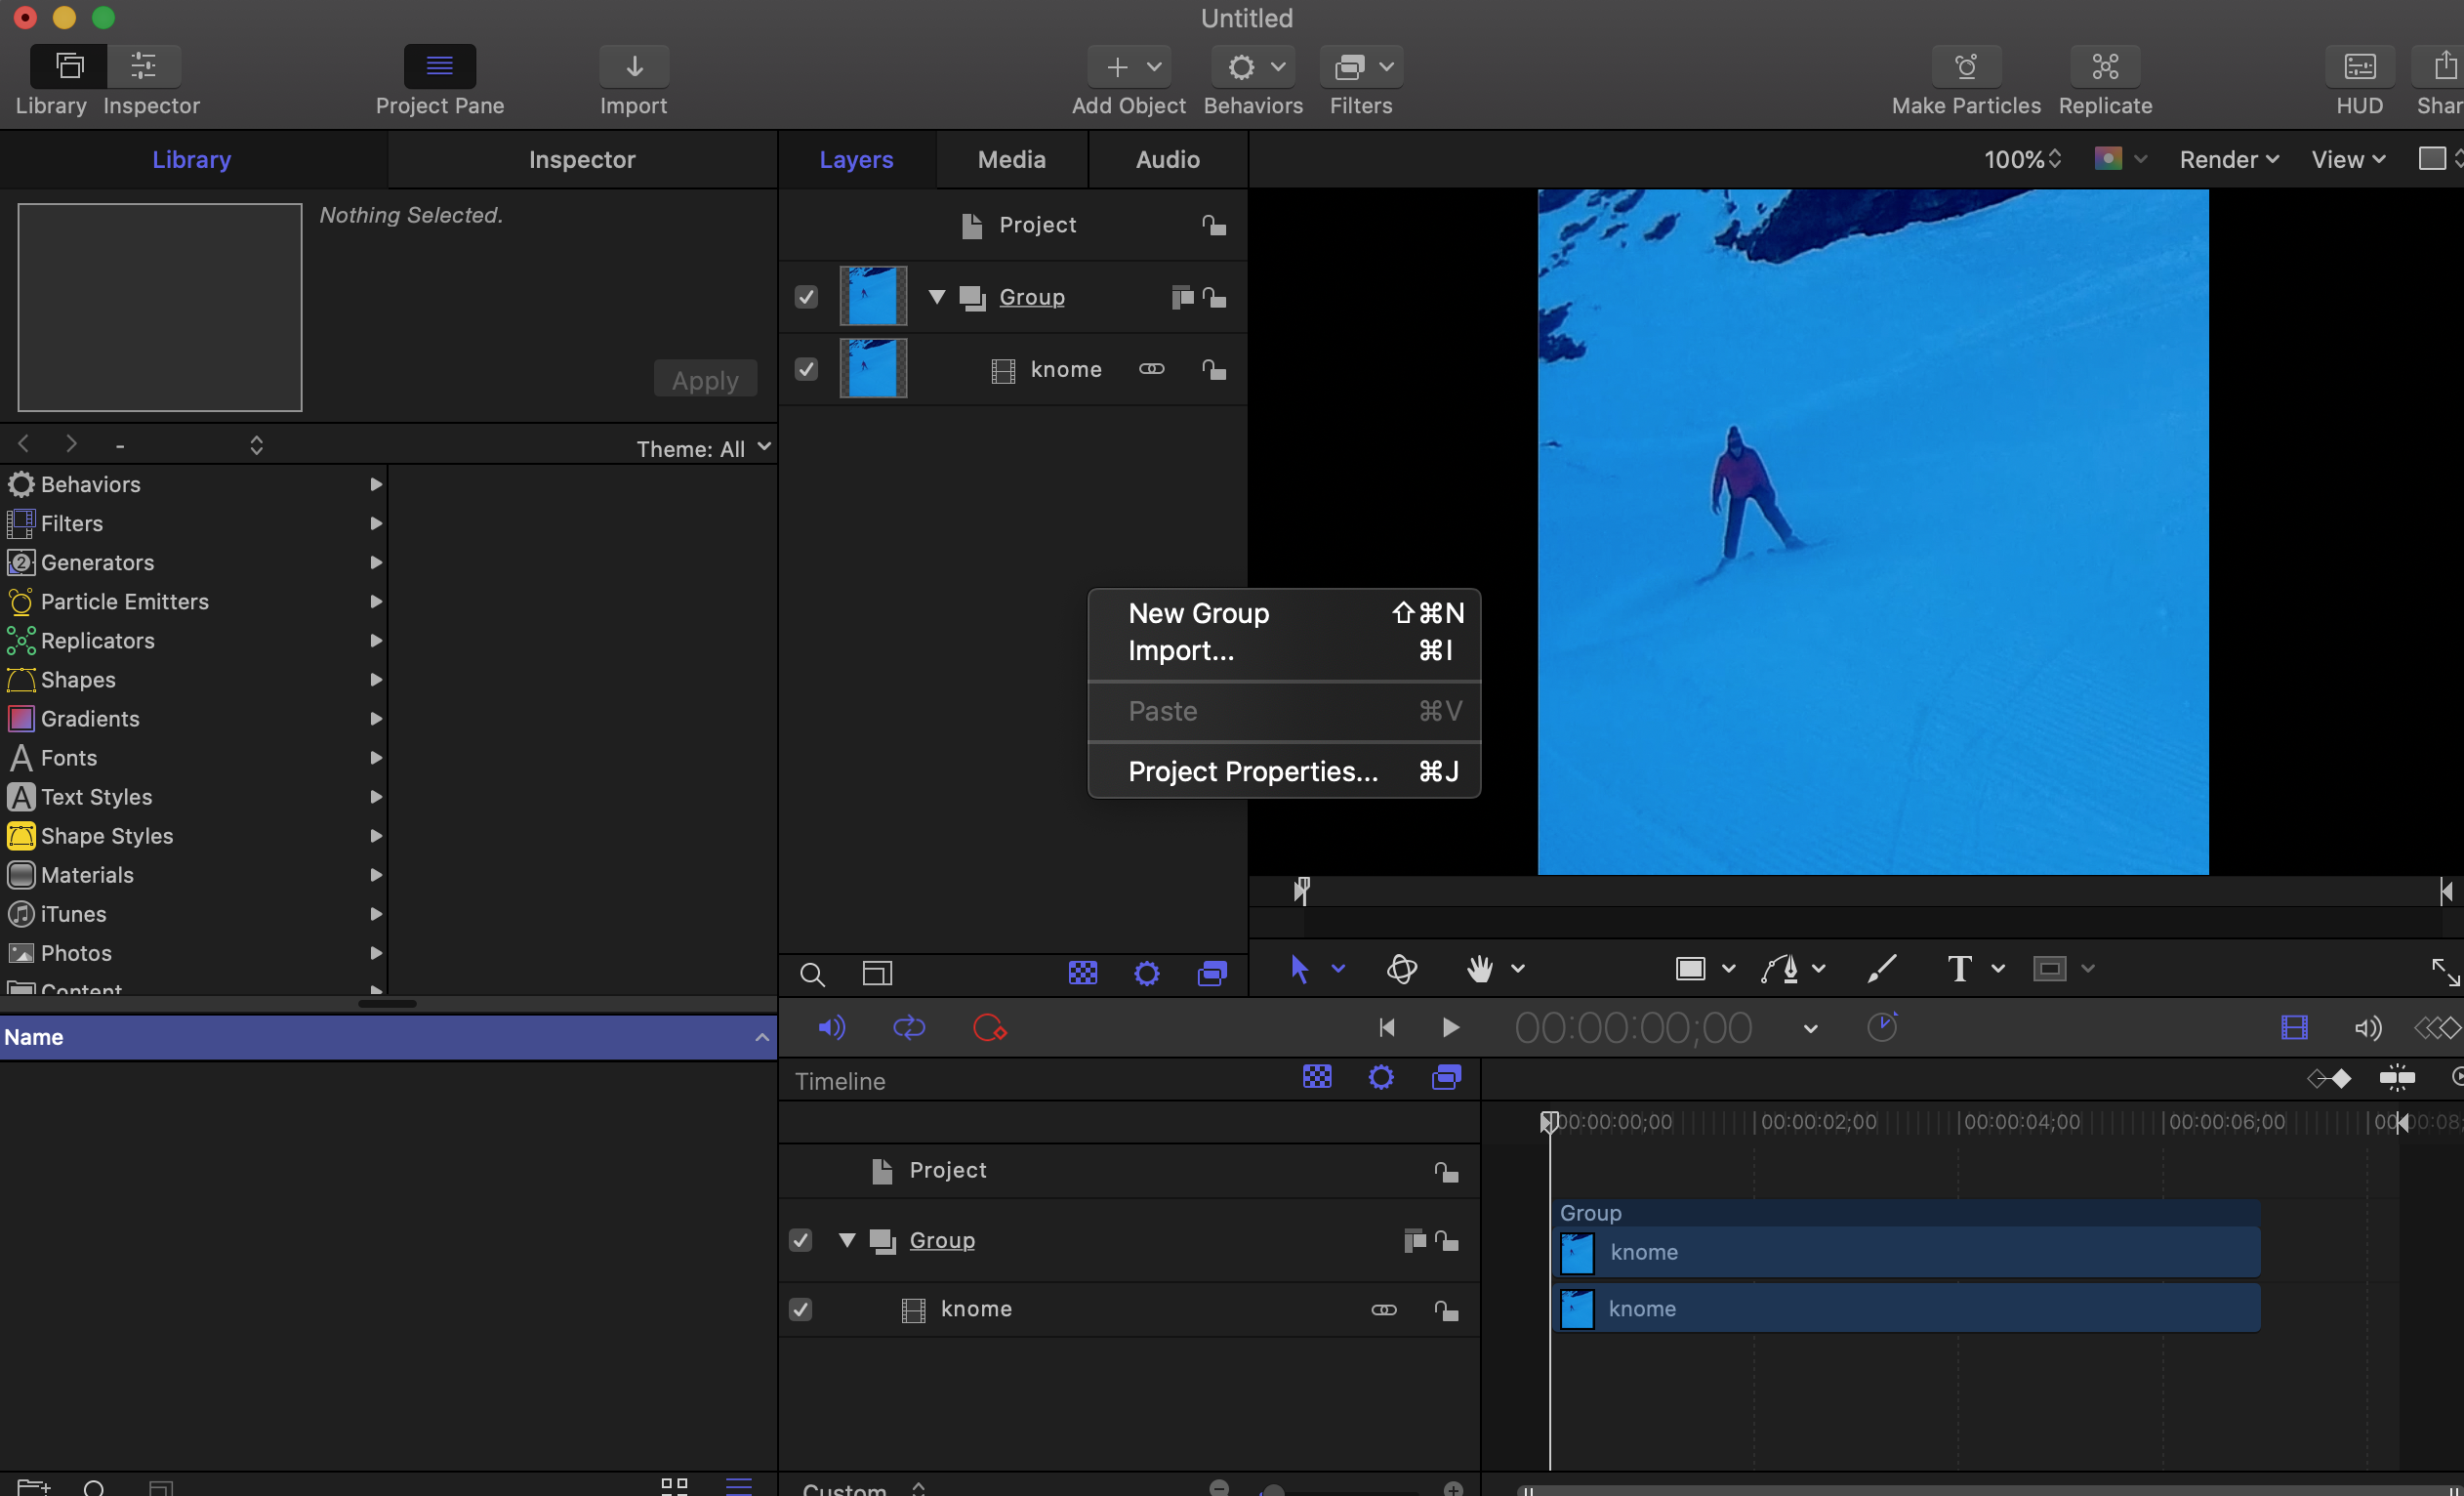This screenshot has width=2464, height=1496.
Task: Toggle the knome link icon in Layers
Action: (1152, 369)
